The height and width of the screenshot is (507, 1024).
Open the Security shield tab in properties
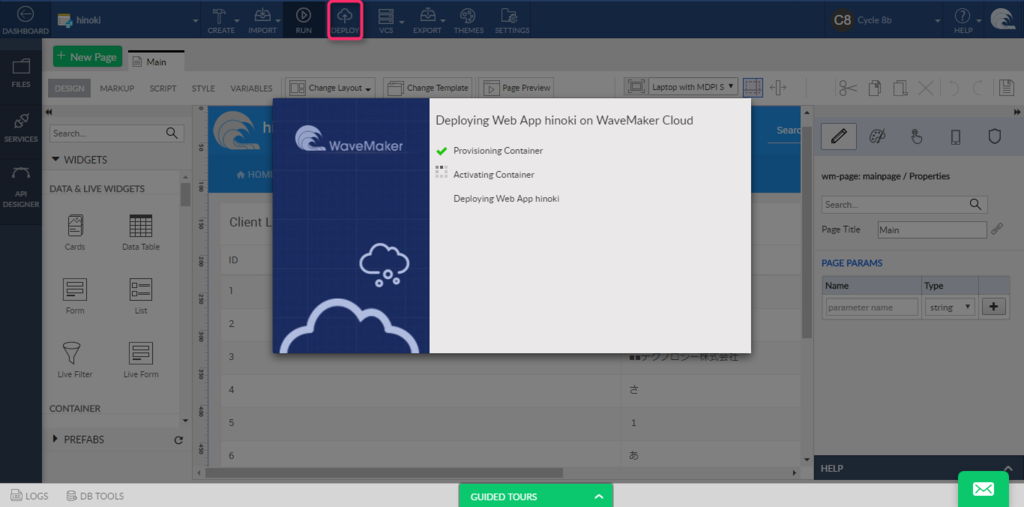pyautogui.click(x=995, y=137)
